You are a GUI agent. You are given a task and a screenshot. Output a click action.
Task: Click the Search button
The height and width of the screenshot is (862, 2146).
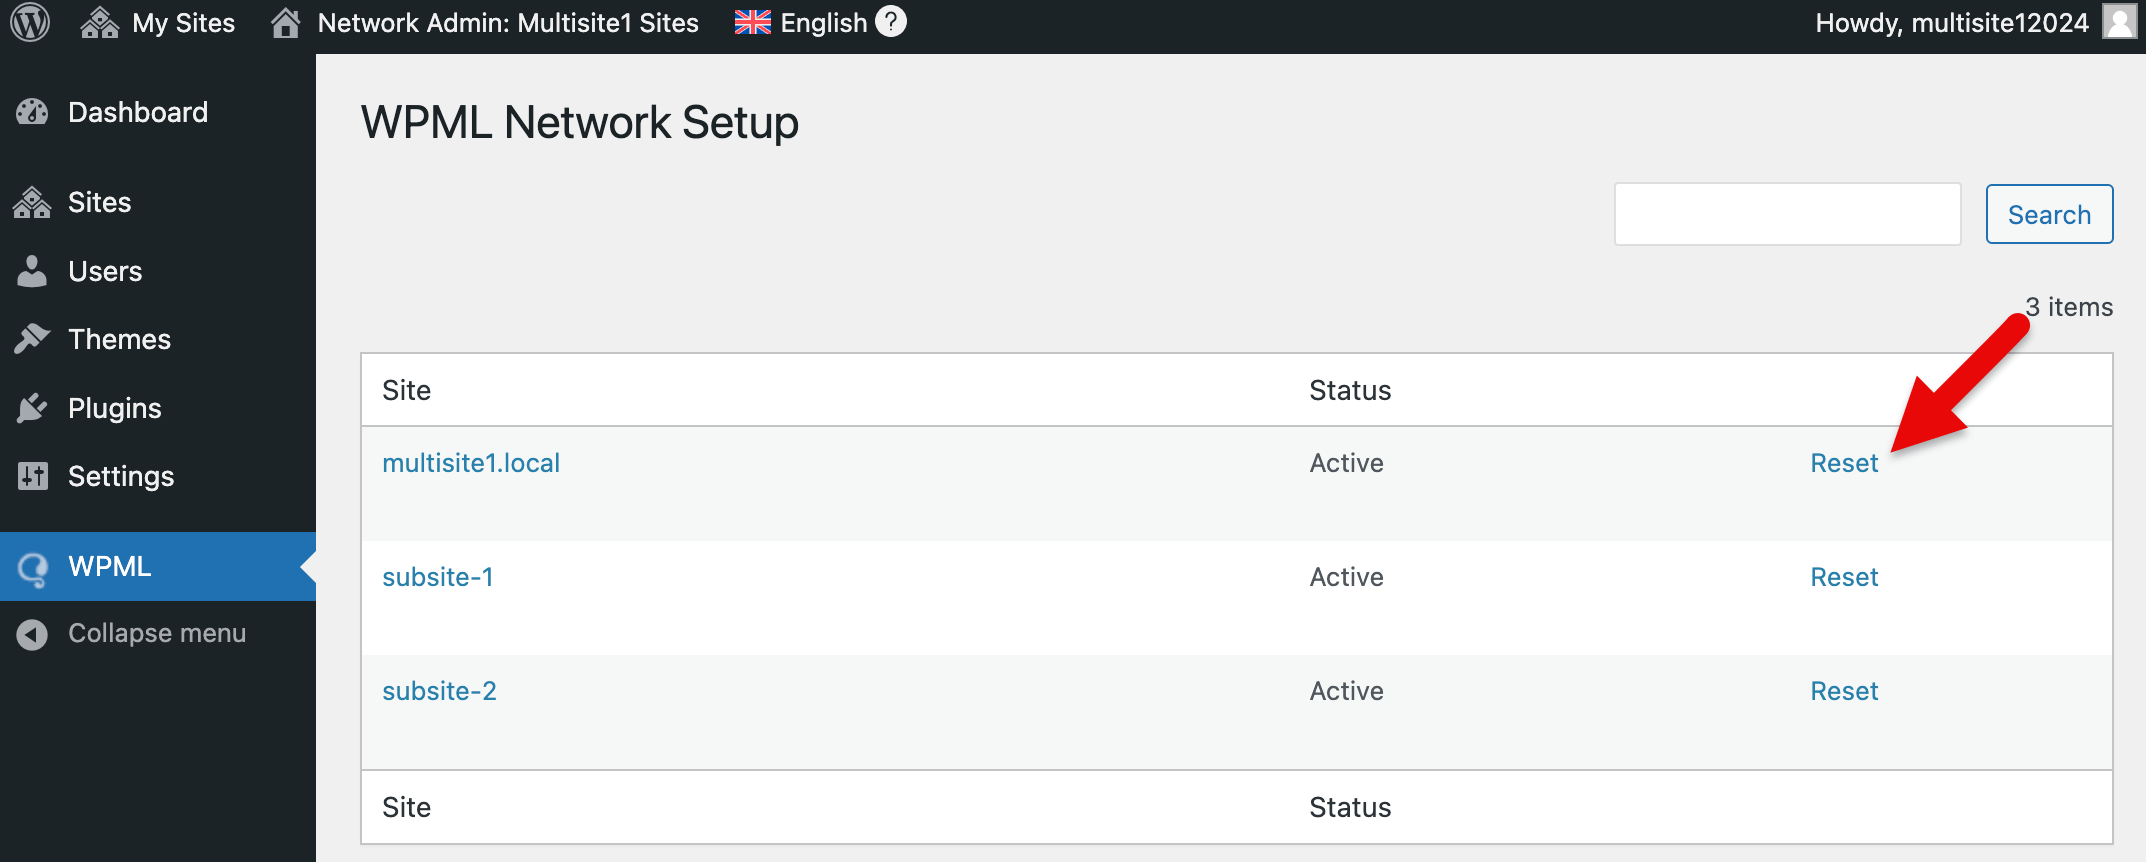[2049, 214]
